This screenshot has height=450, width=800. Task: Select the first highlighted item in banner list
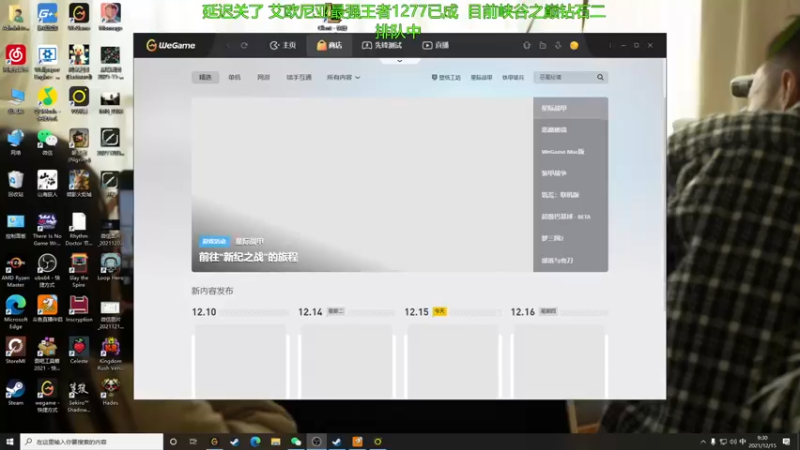coord(570,108)
